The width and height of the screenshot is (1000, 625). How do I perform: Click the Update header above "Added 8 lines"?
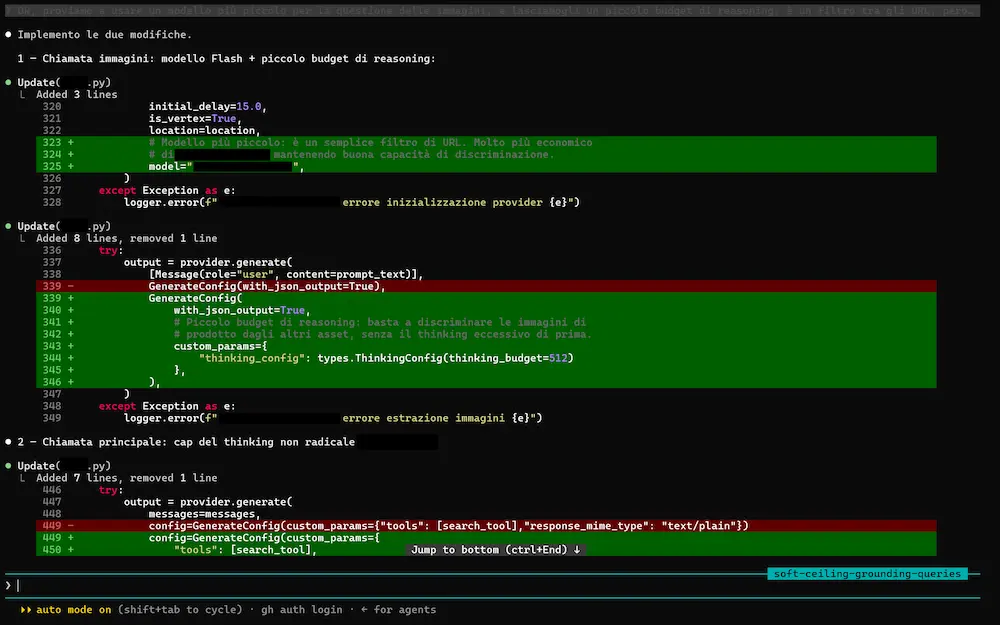tap(64, 226)
